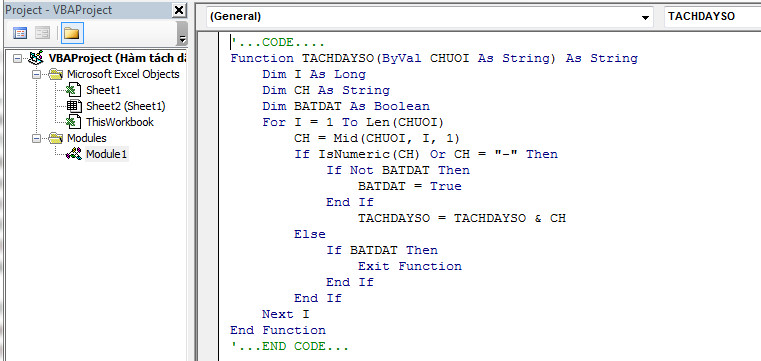Click the VBAProject root icon
Screen dimensions: 761x361
[35, 58]
